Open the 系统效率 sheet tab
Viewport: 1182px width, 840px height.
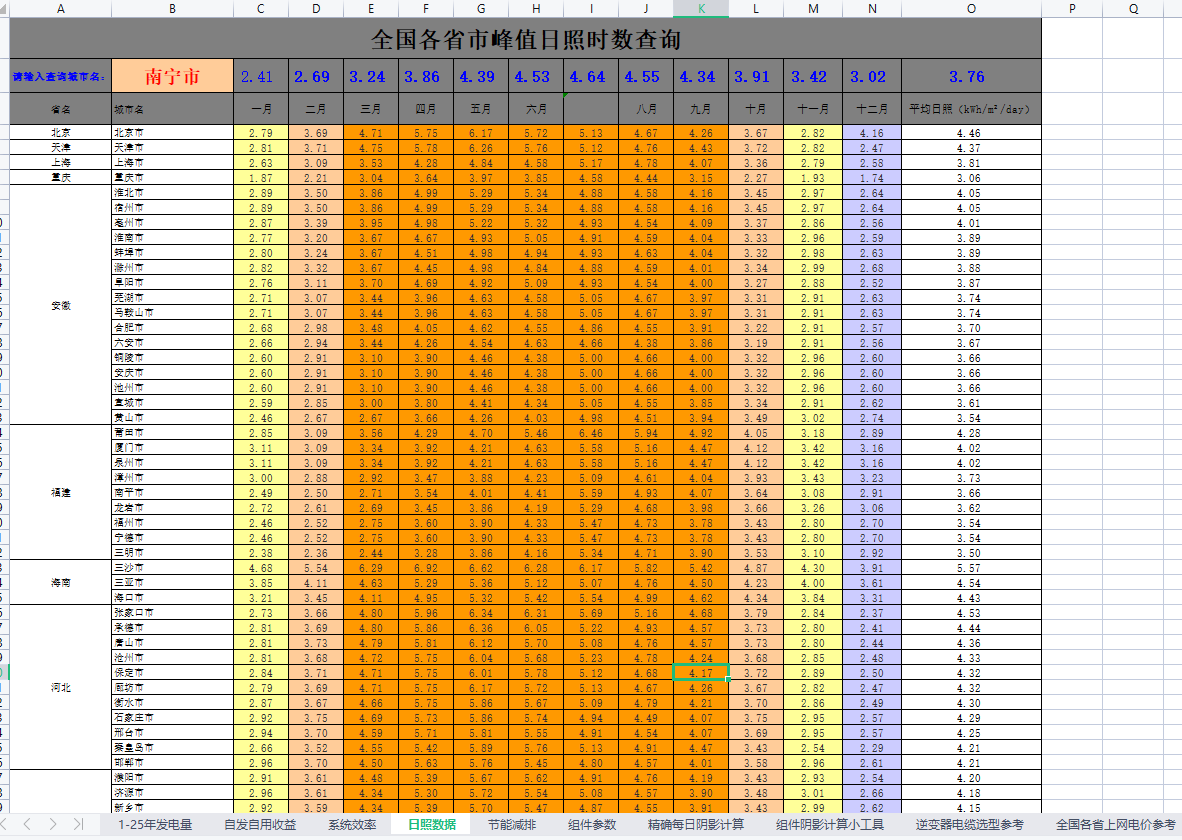click(352, 825)
